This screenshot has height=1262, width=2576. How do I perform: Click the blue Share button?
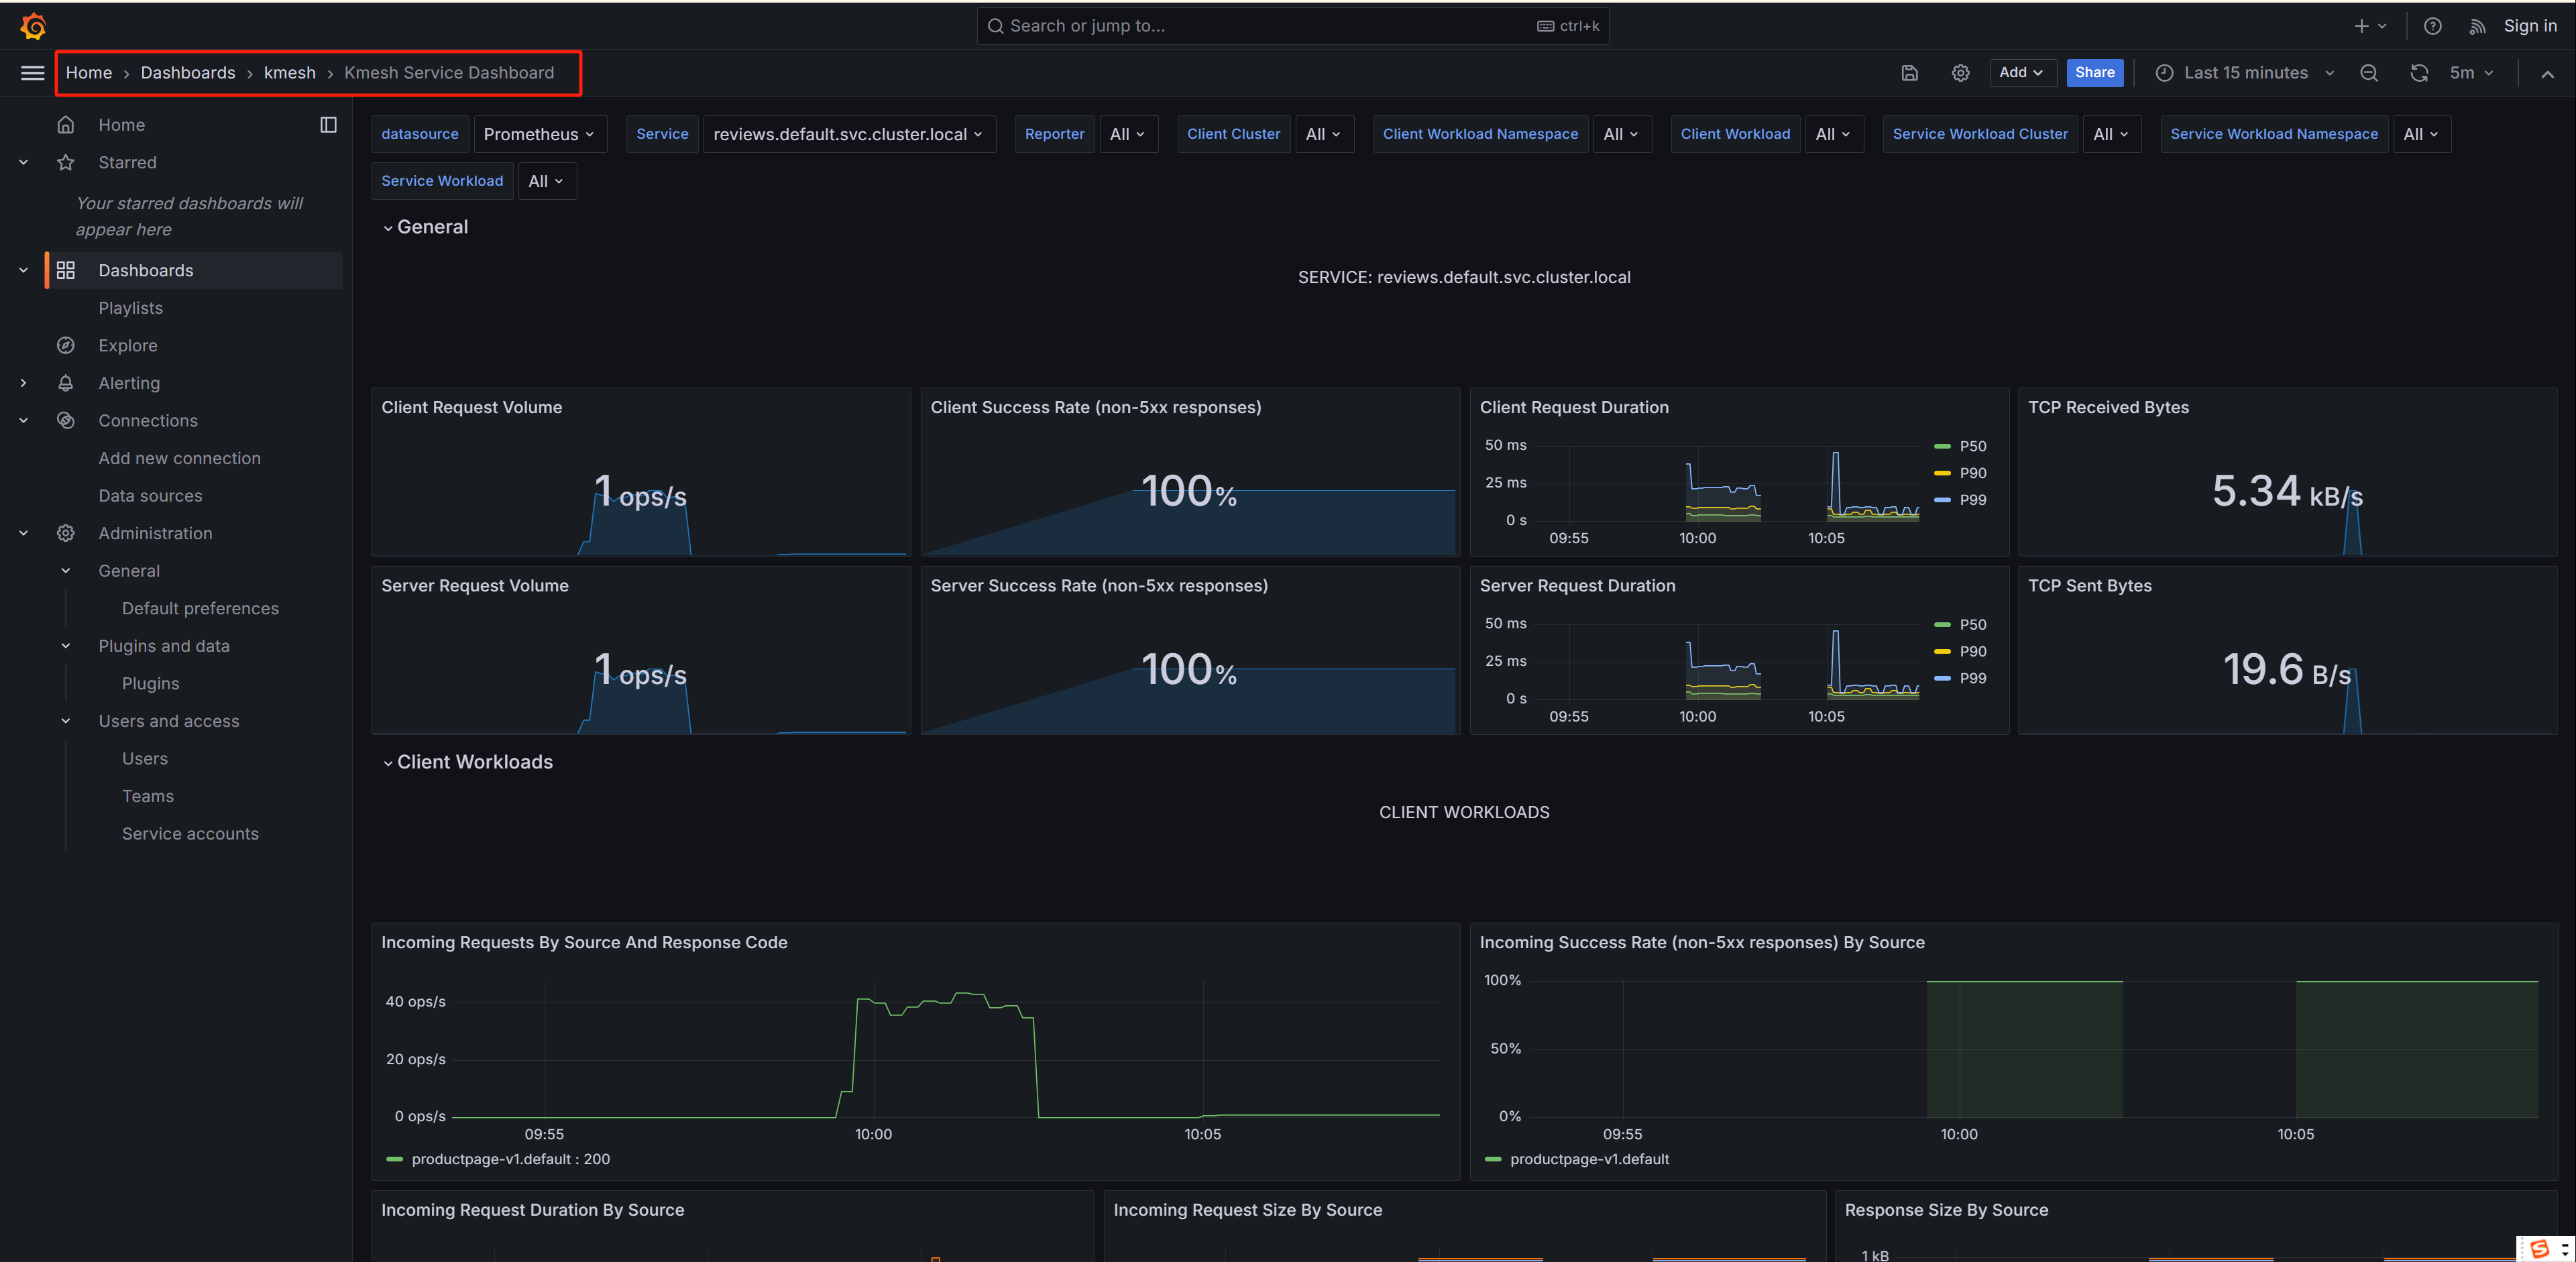tap(2094, 73)
